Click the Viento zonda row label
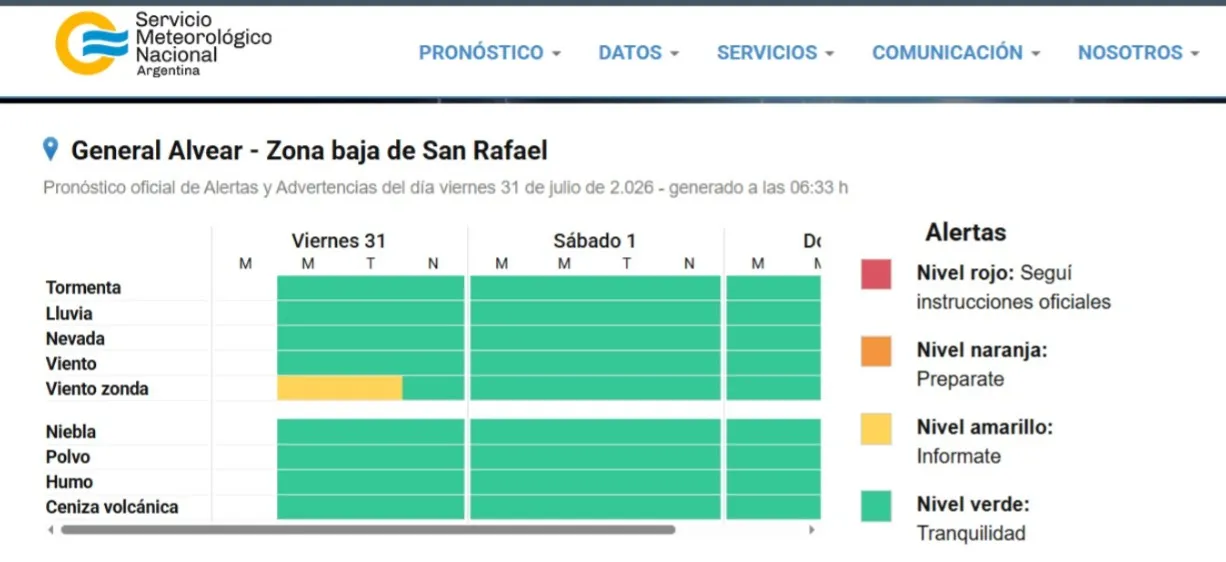 click(x=97, y=388)
